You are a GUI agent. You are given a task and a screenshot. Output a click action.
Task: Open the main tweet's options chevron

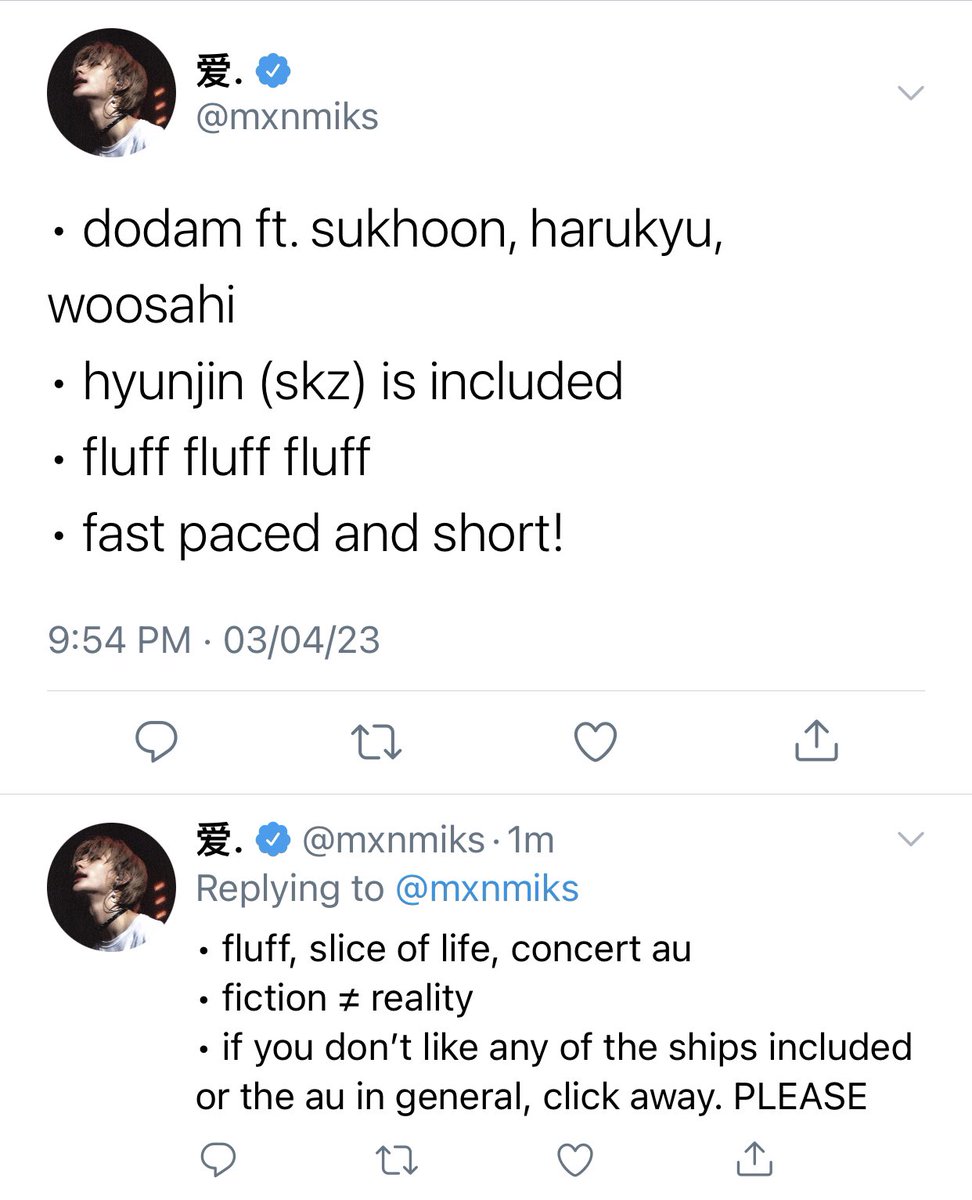(911, 93)
